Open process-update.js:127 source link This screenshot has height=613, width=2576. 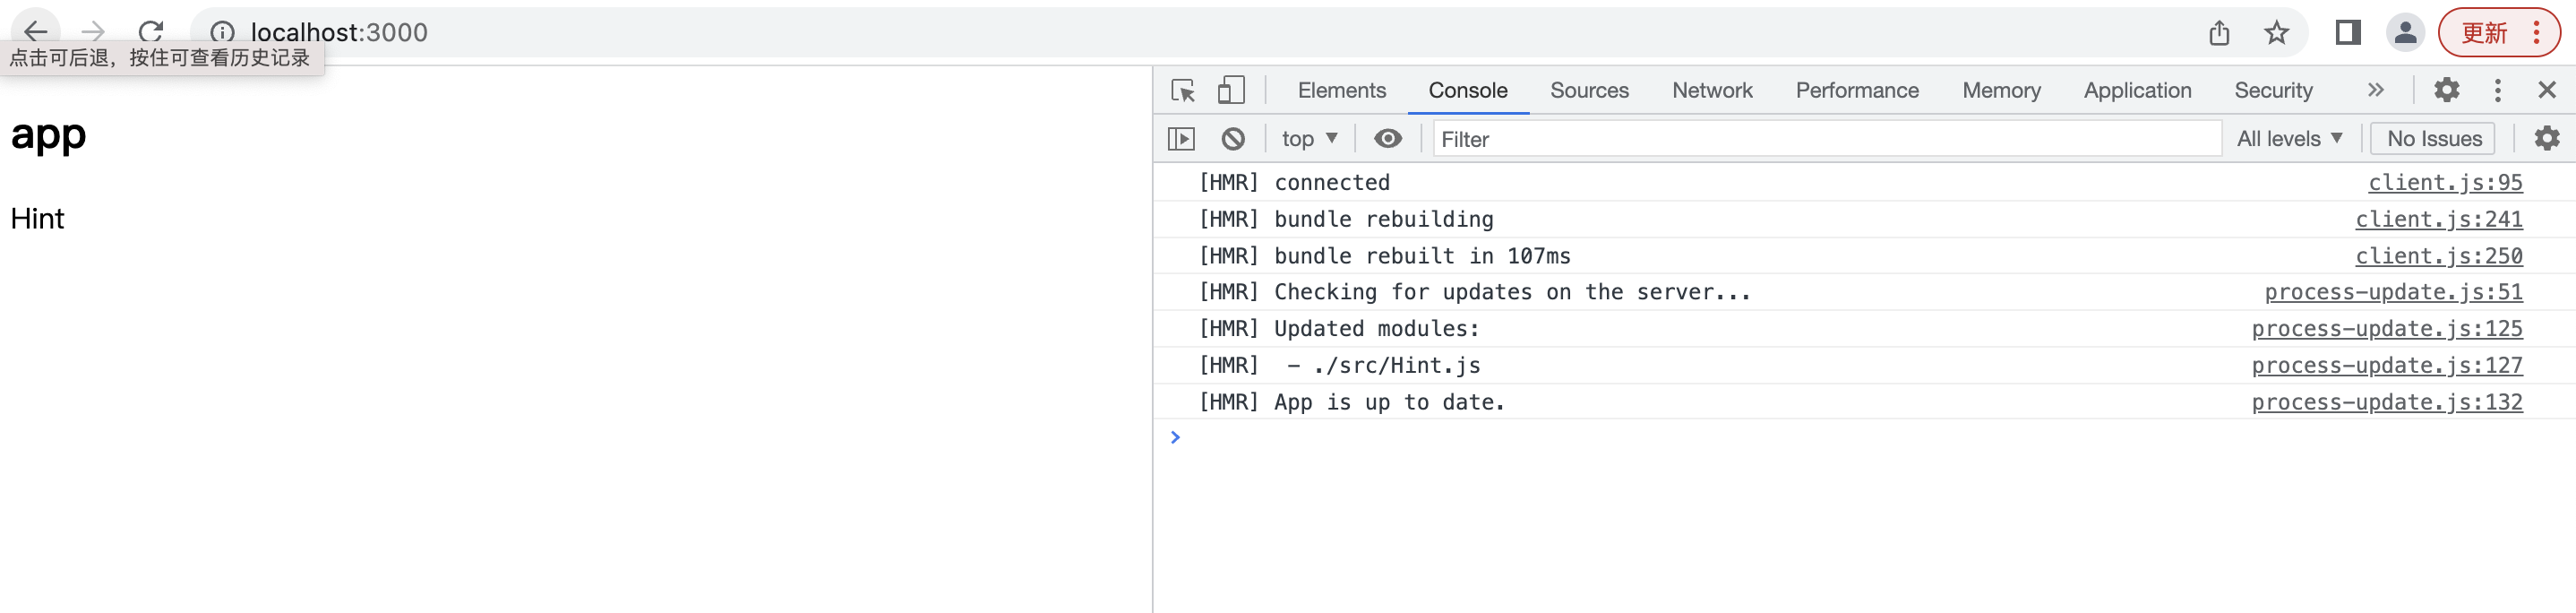point(2386,367)
